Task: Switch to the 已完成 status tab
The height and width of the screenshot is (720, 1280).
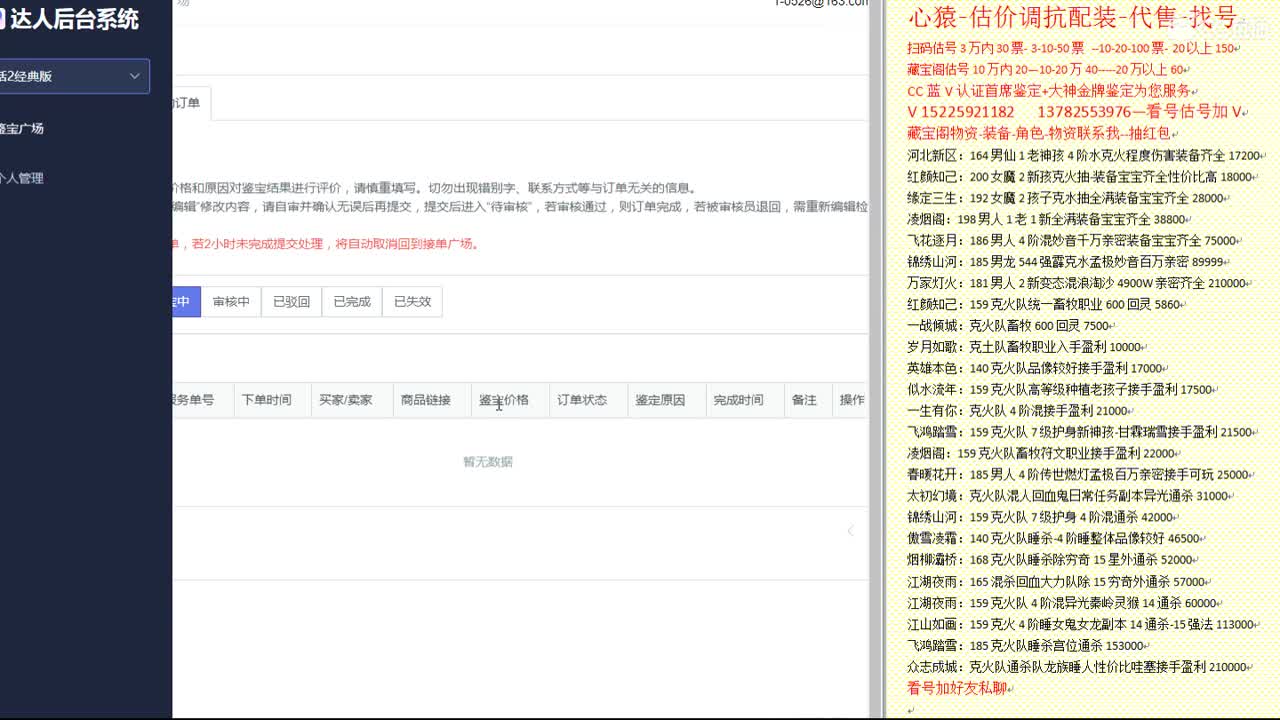Action: (352, 302)
